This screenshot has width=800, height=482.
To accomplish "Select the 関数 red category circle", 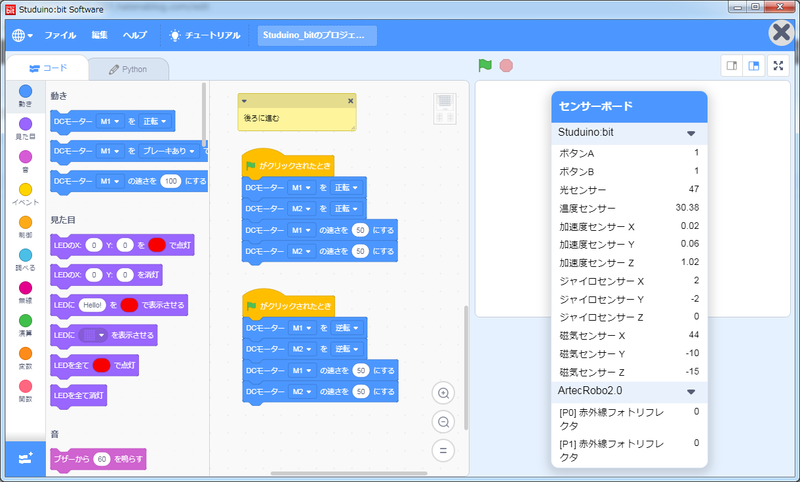I will (26, 386).
